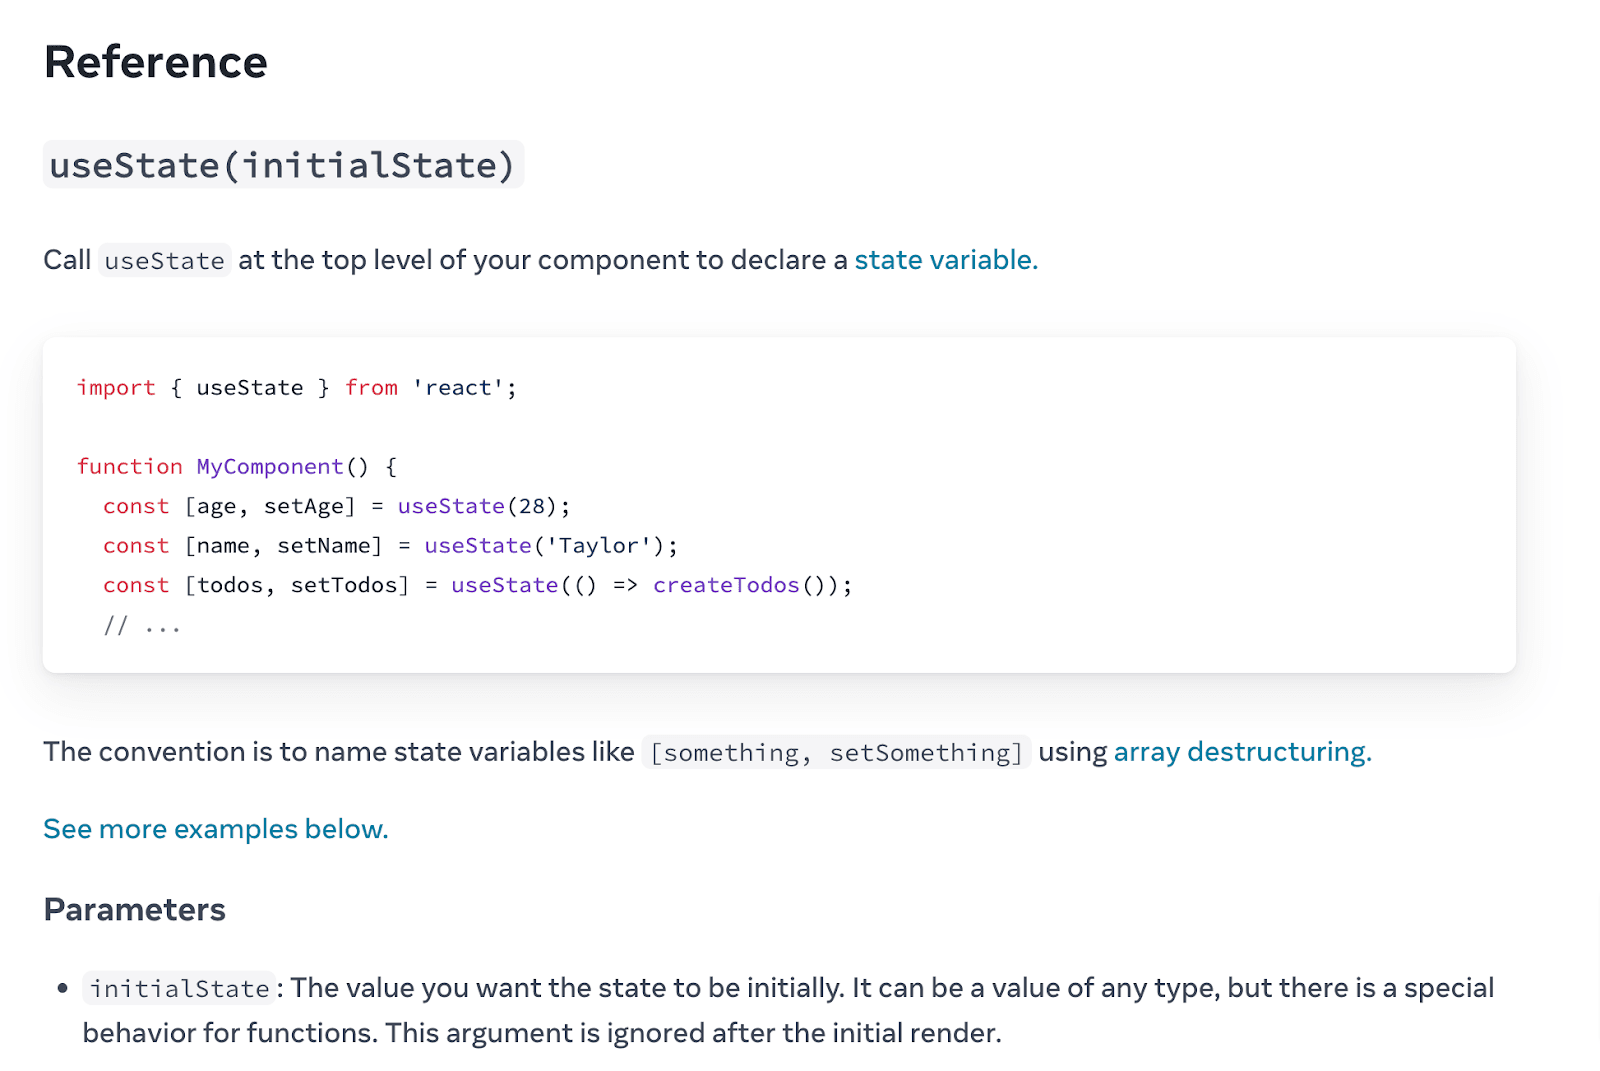
Task: Click "See more examples below" link
Action: coord(215,829)
